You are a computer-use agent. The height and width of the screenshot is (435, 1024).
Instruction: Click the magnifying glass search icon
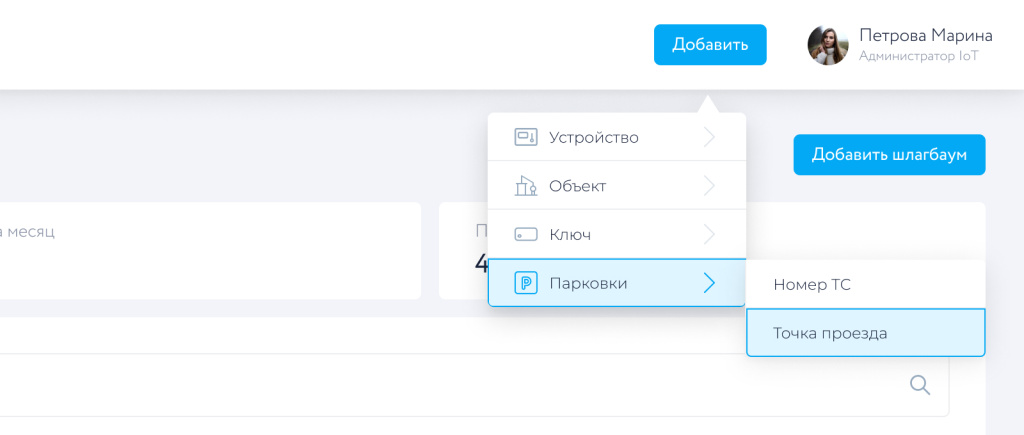point(920,385)
